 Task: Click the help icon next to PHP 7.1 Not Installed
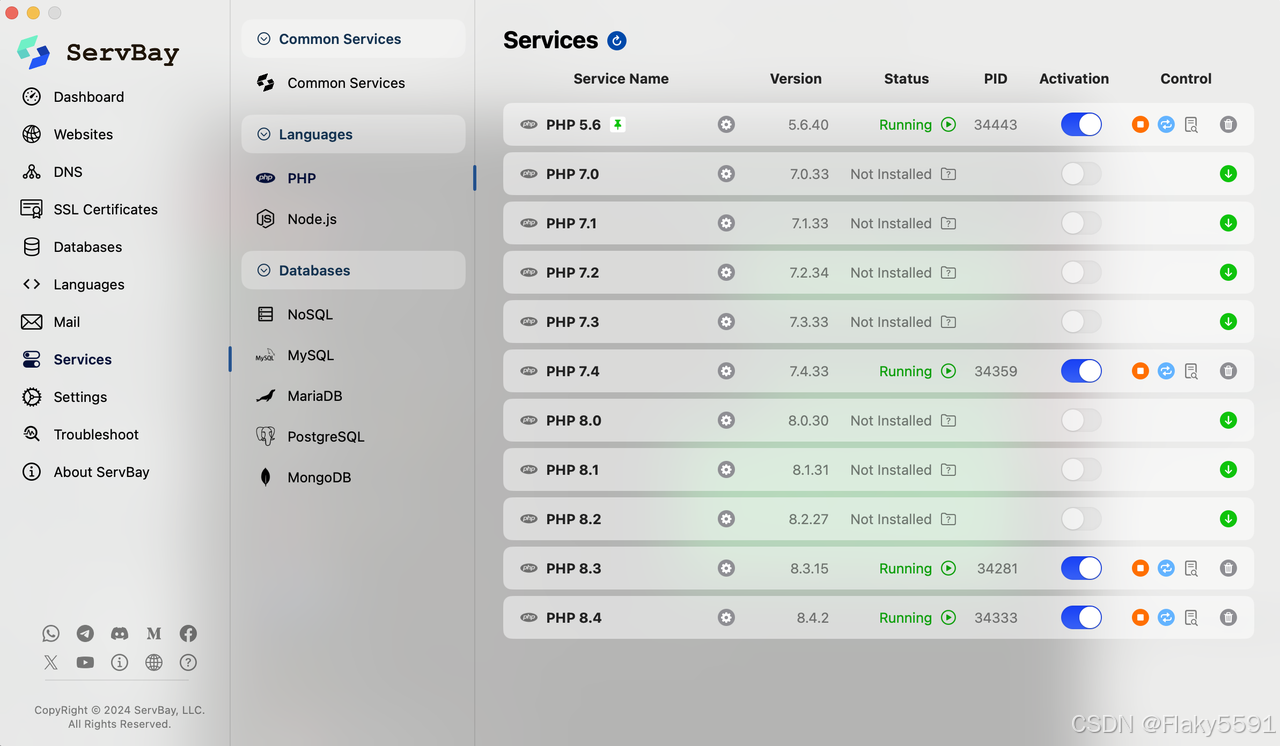(948, 224)
